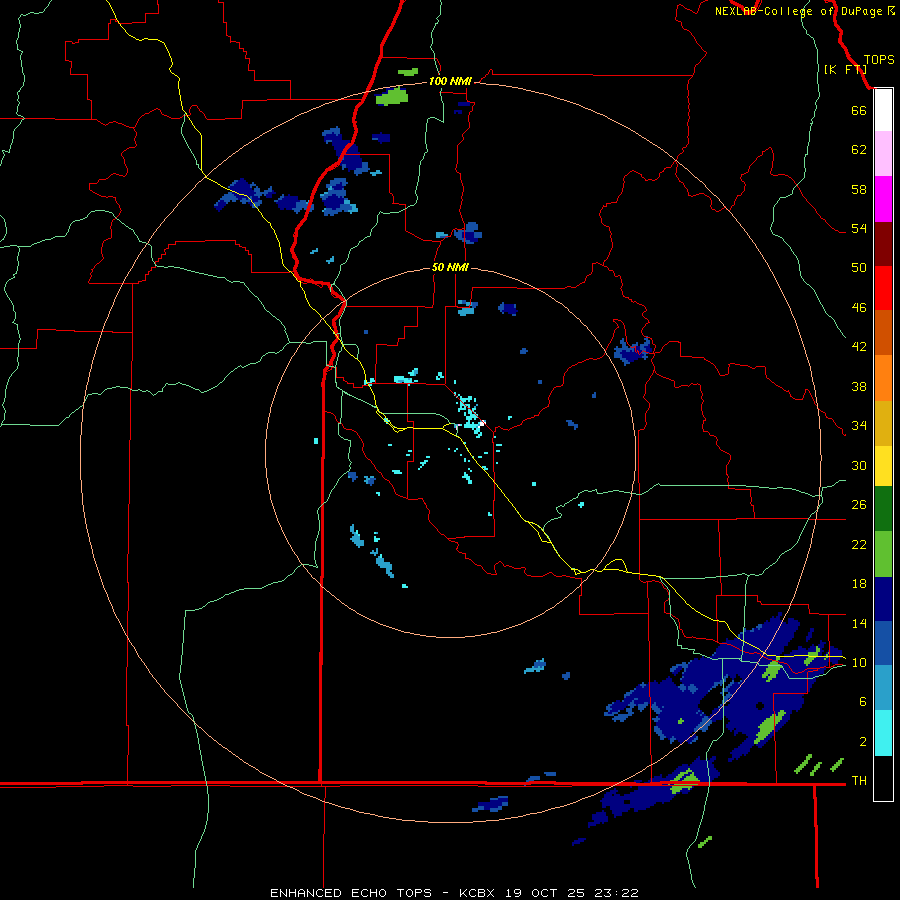Click the cyan legend swatch
The height and width of the screenshot is (900, 900).
pos(883,733)
